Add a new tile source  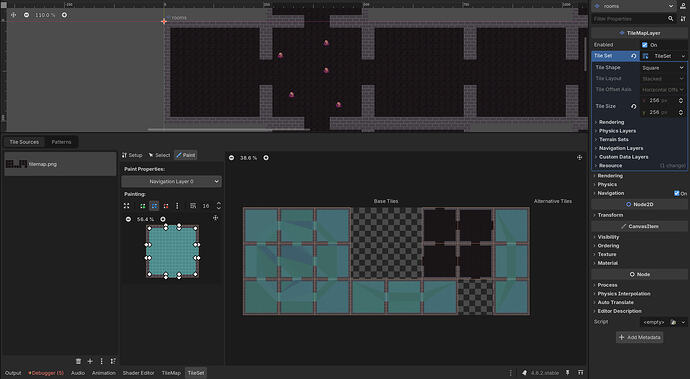pyautogui.click(x=90, y=361)
